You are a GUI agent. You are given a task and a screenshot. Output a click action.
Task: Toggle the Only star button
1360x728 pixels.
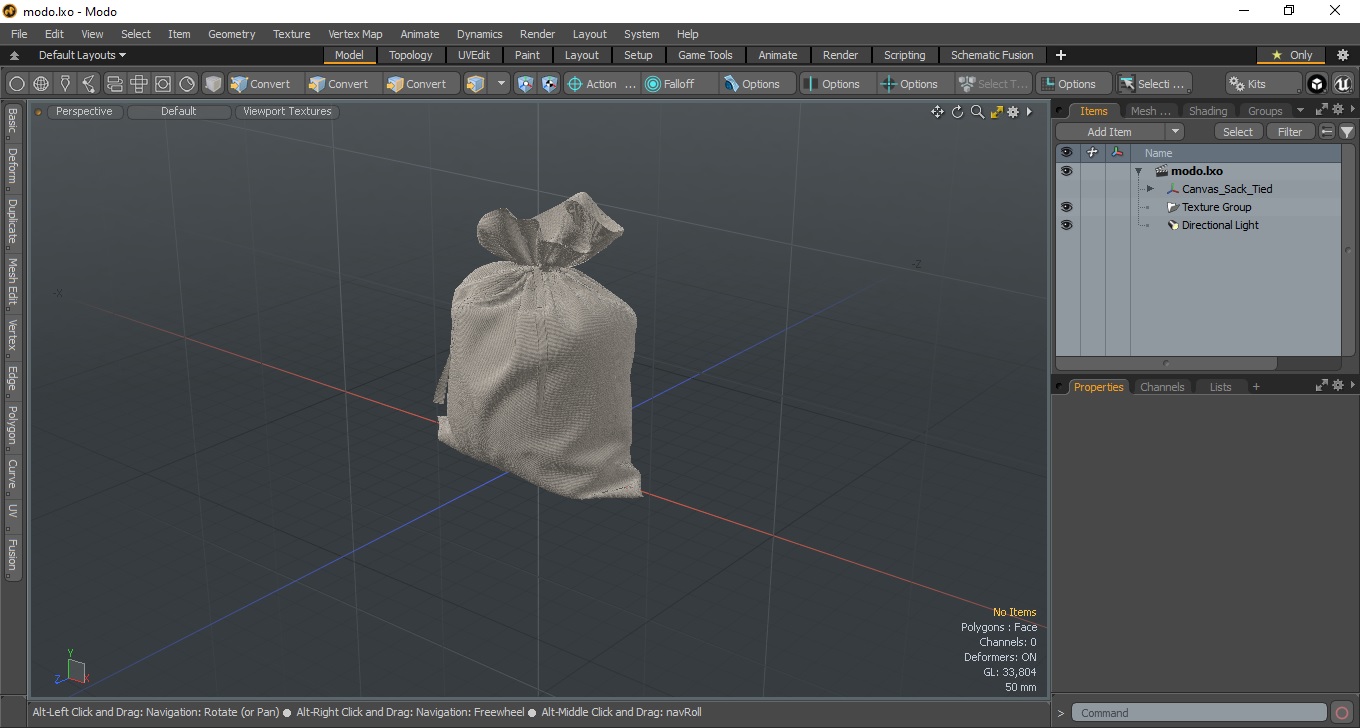1291,55
